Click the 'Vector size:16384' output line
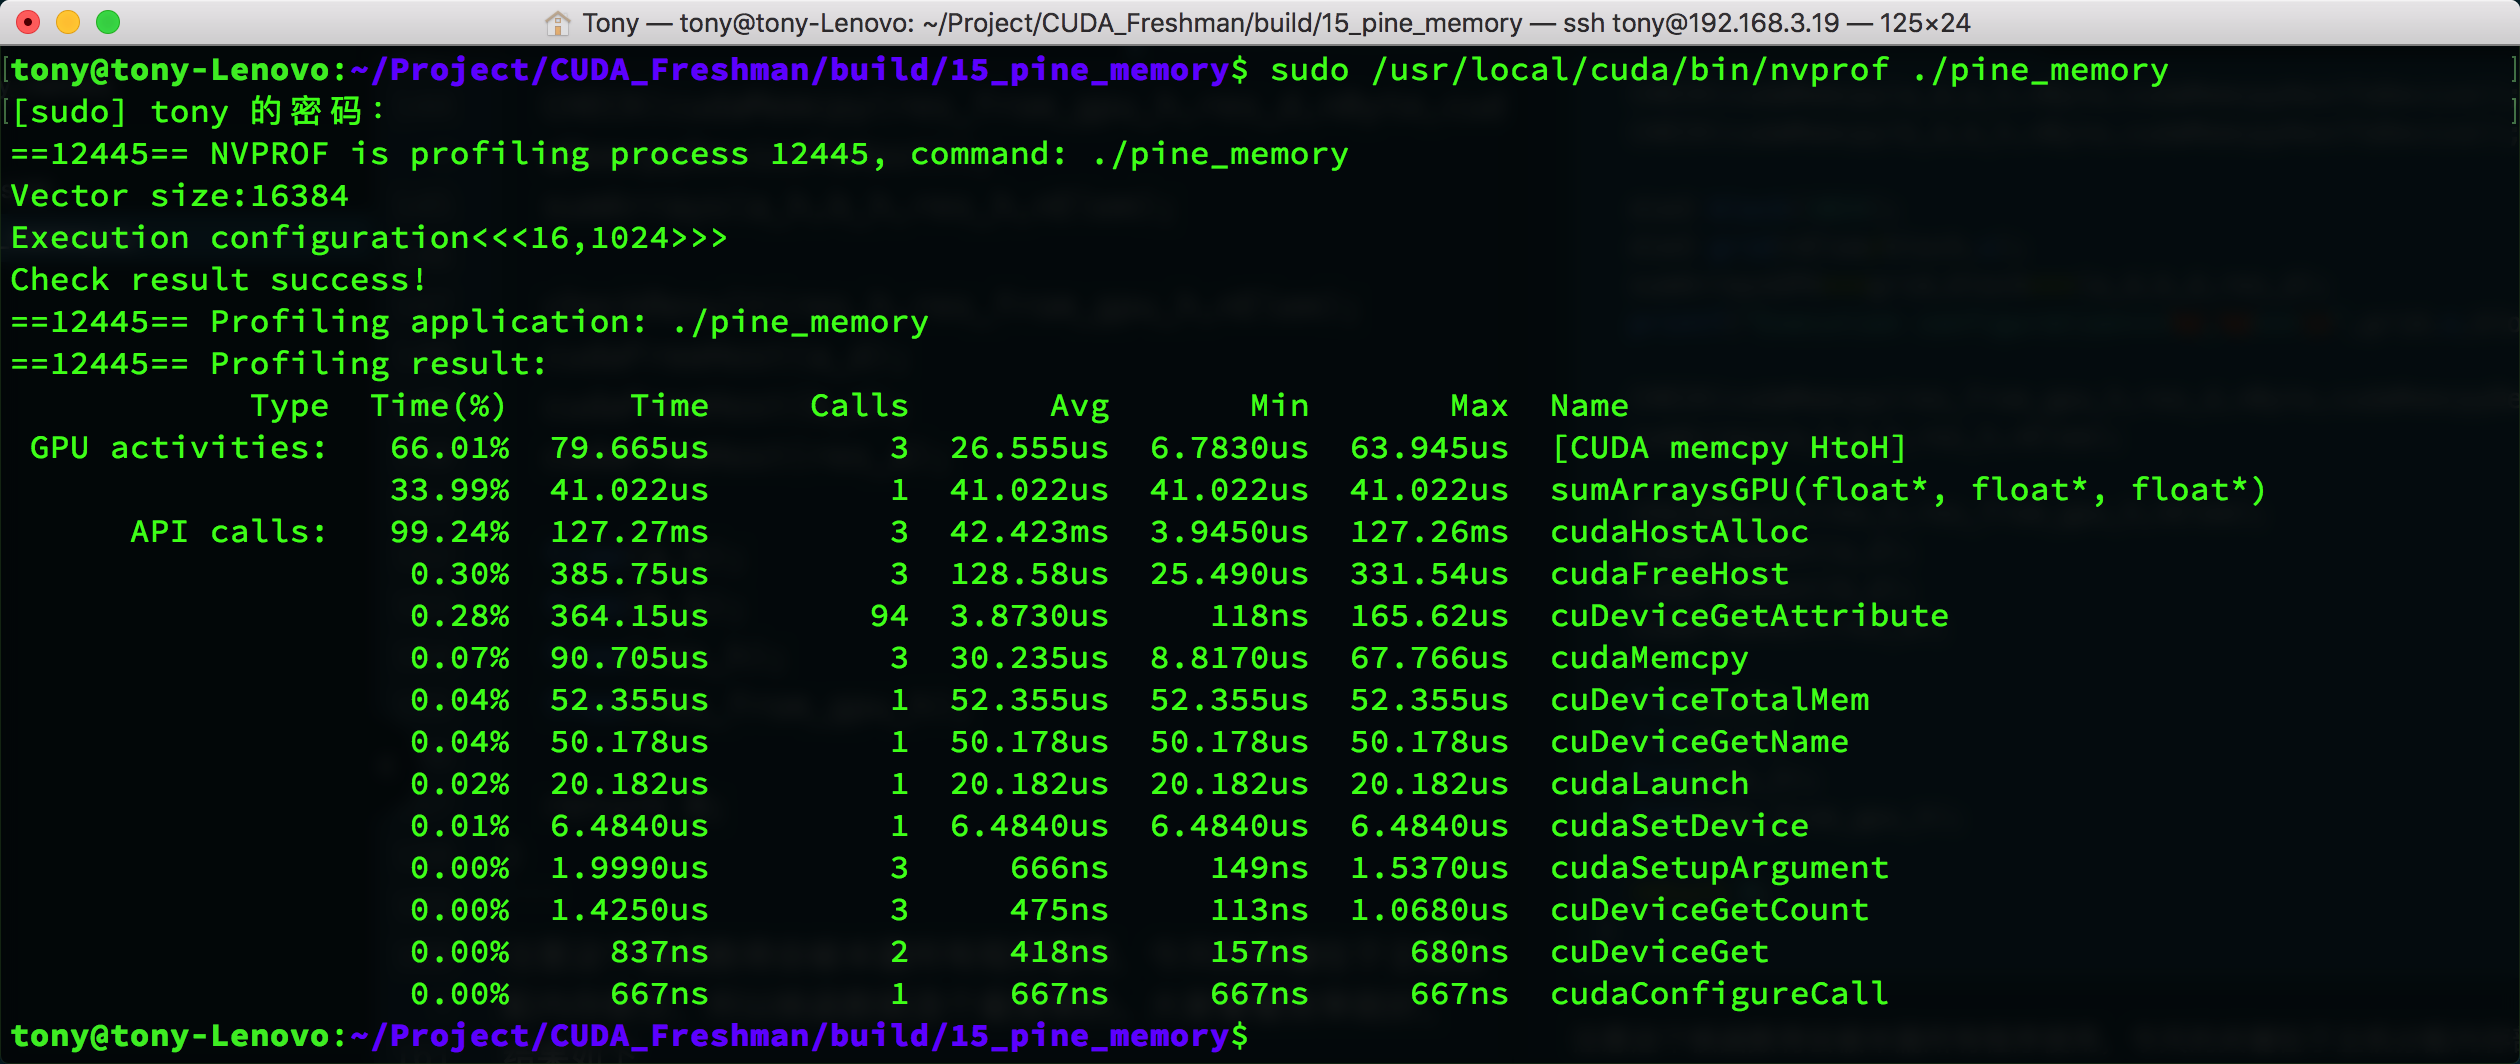This screenshot has width=2520, height=1064. (x=180, y=196)
